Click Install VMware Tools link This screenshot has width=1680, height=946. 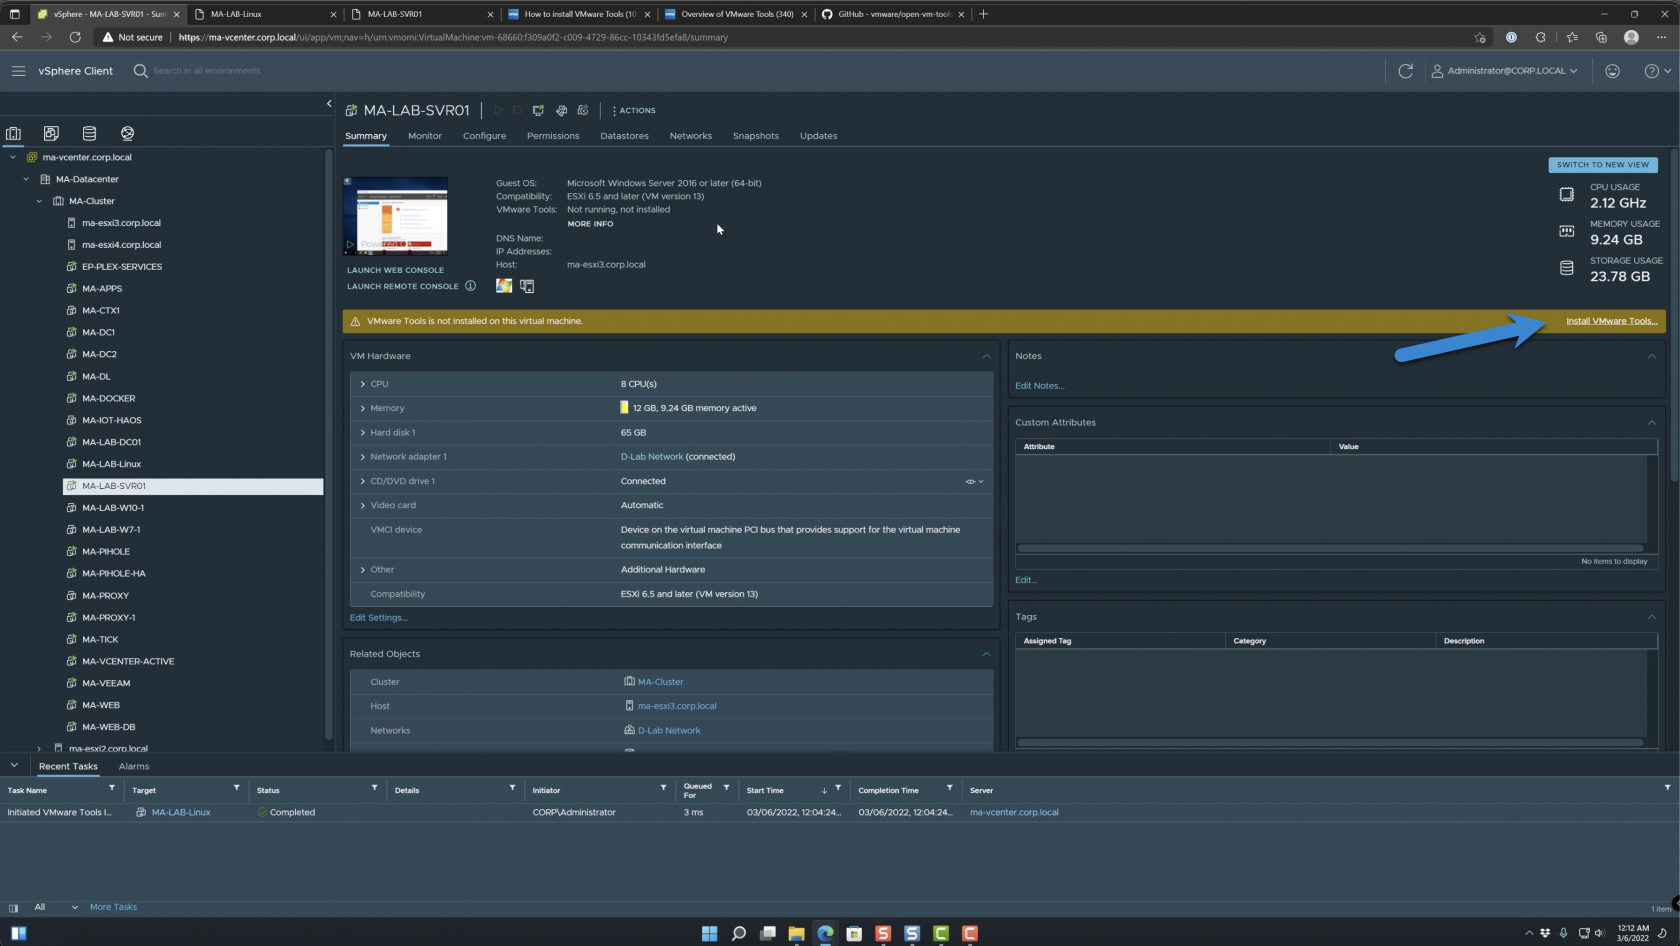click(1611, 321)
